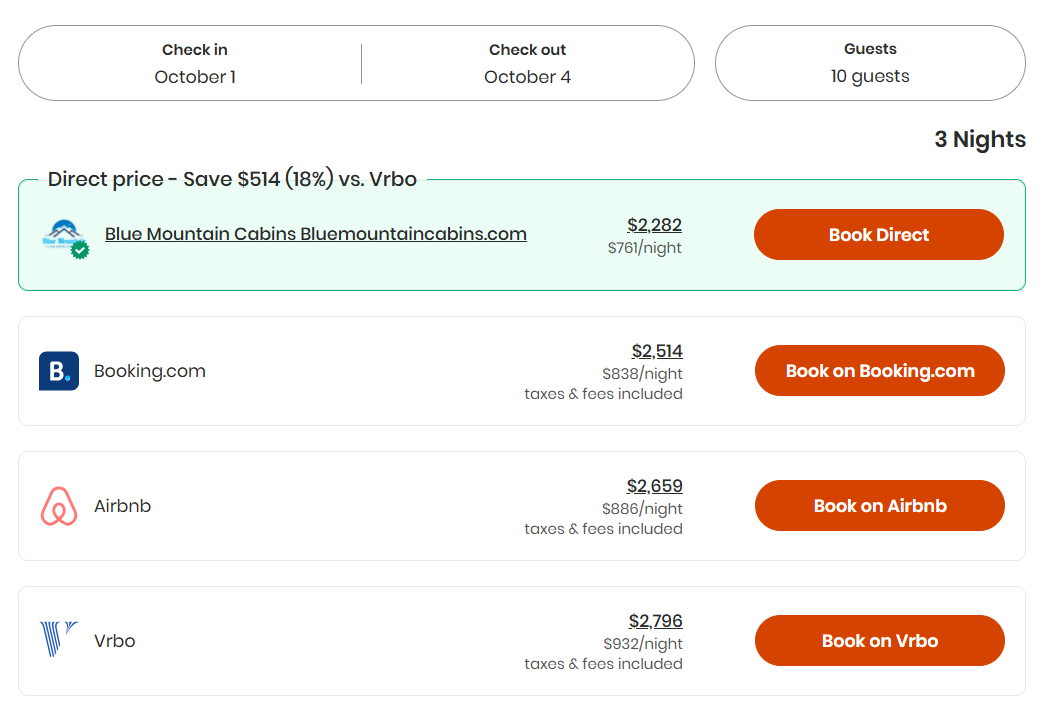Click the Book on Airbnb button
1038x702 pixels.
tap(879, 505)
